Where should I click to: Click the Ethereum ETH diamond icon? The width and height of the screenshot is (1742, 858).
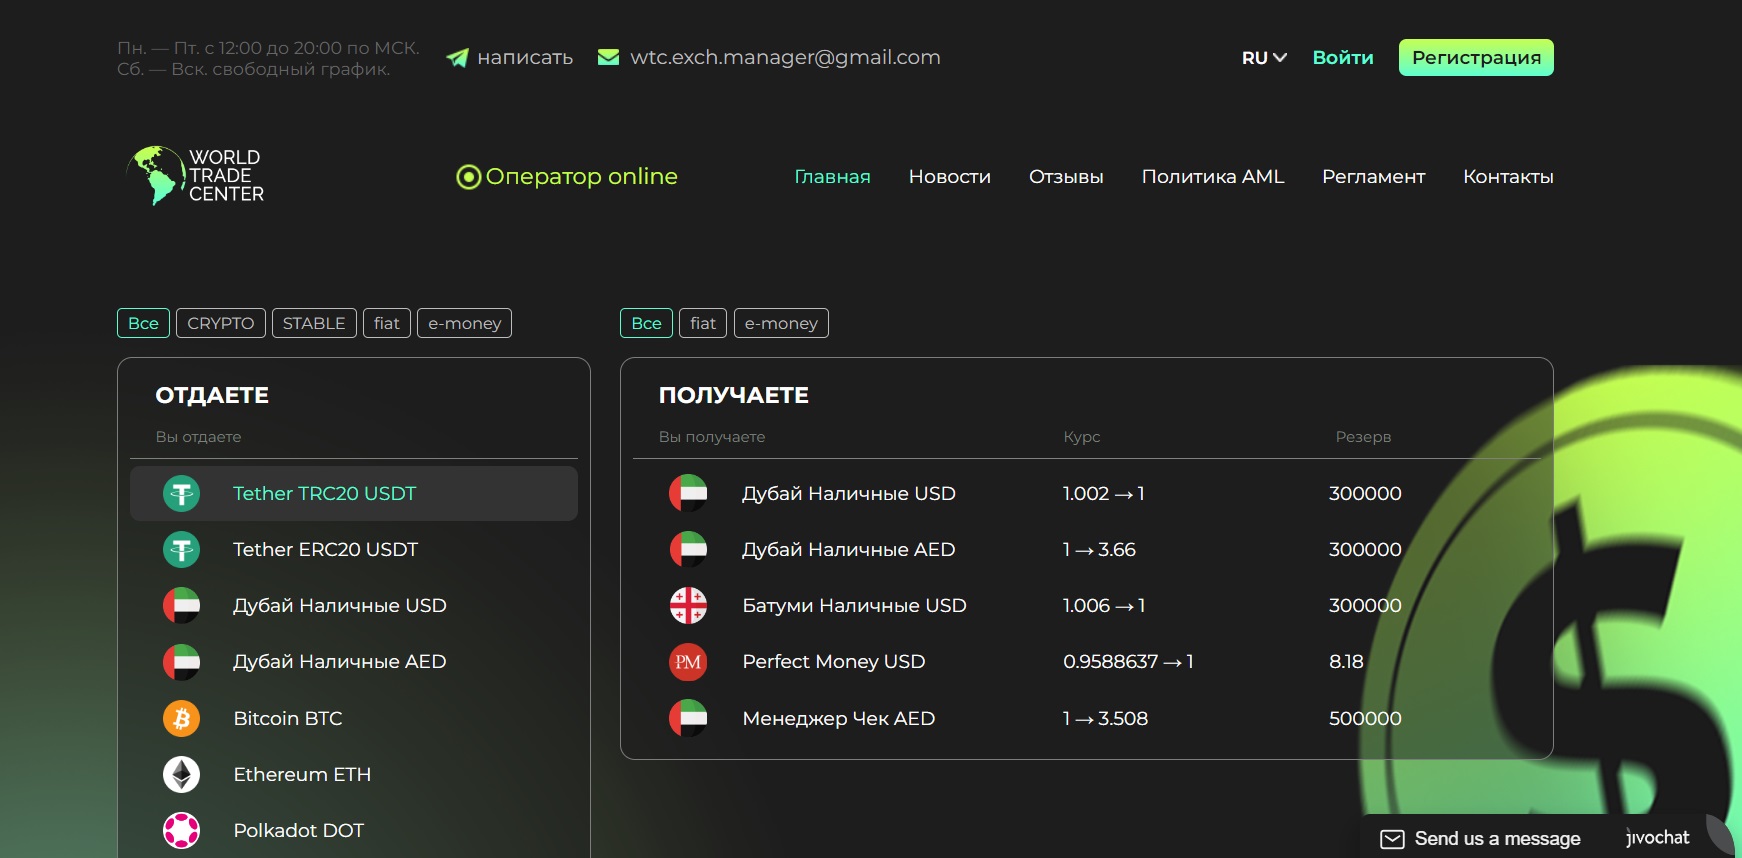[x=182, y=774]
